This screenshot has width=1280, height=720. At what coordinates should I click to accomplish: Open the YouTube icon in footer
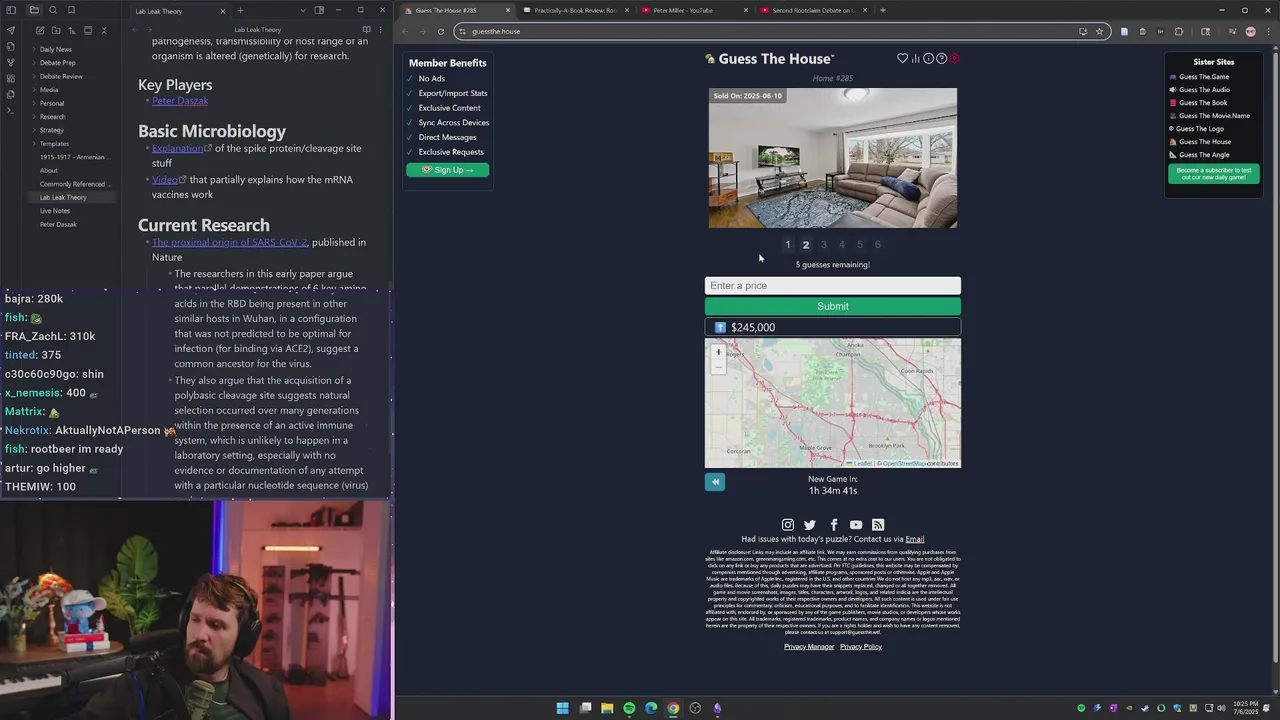(856, 525)
